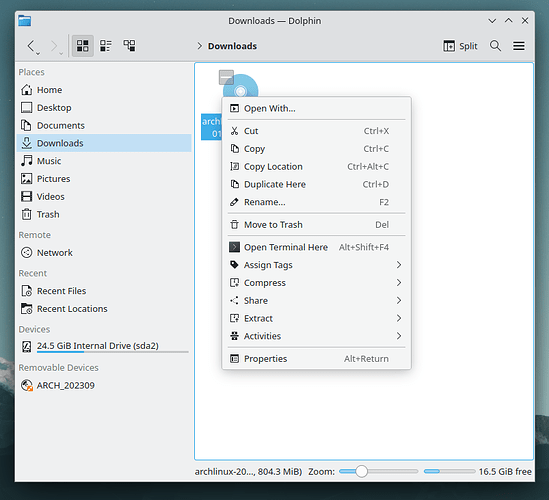
Task: Switch to Compact view mode
Action: [106, 46]
